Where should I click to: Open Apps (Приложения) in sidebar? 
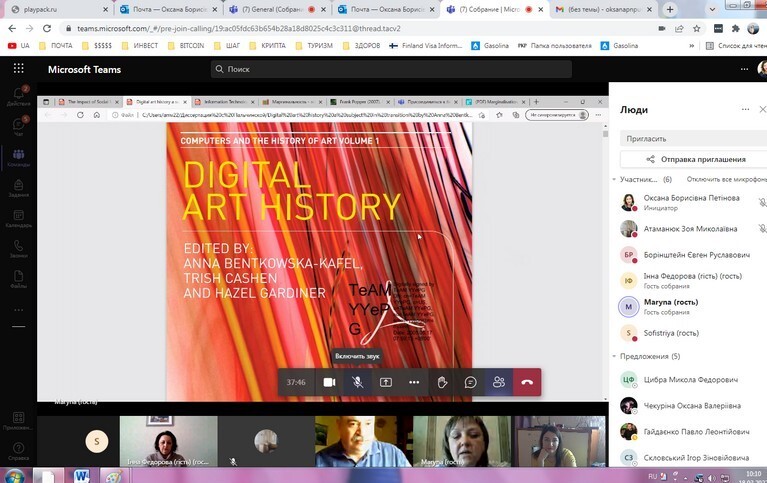[19, 421]
